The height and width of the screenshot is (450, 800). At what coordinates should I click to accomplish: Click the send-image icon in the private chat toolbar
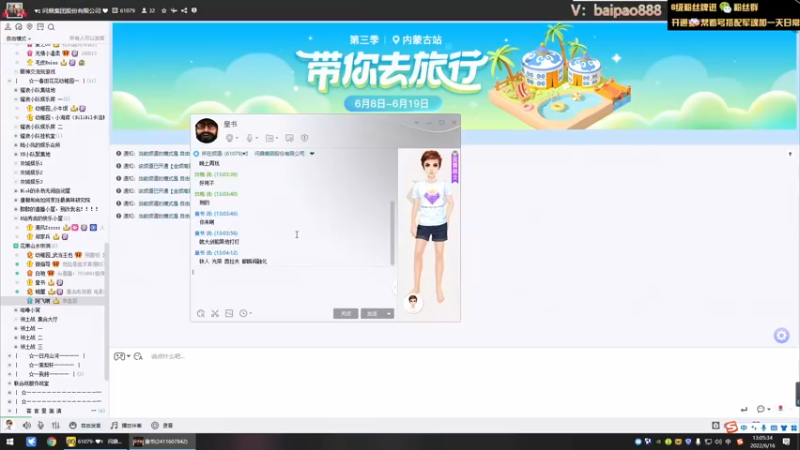coord(229,313)
